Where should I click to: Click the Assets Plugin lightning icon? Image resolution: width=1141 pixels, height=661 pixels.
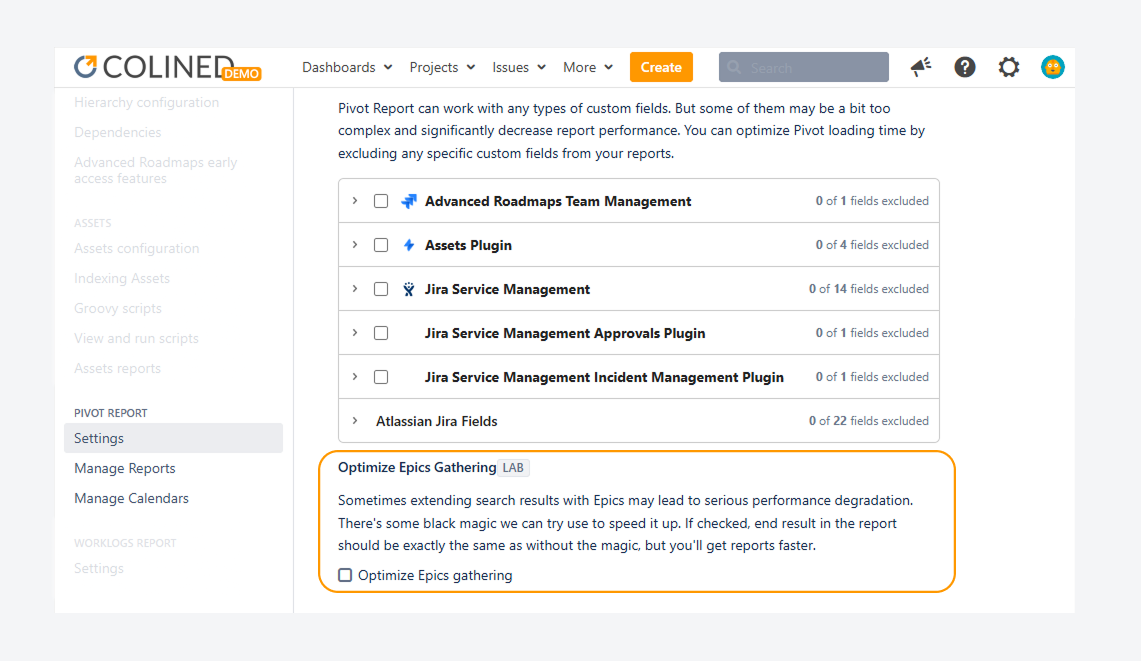409,245
